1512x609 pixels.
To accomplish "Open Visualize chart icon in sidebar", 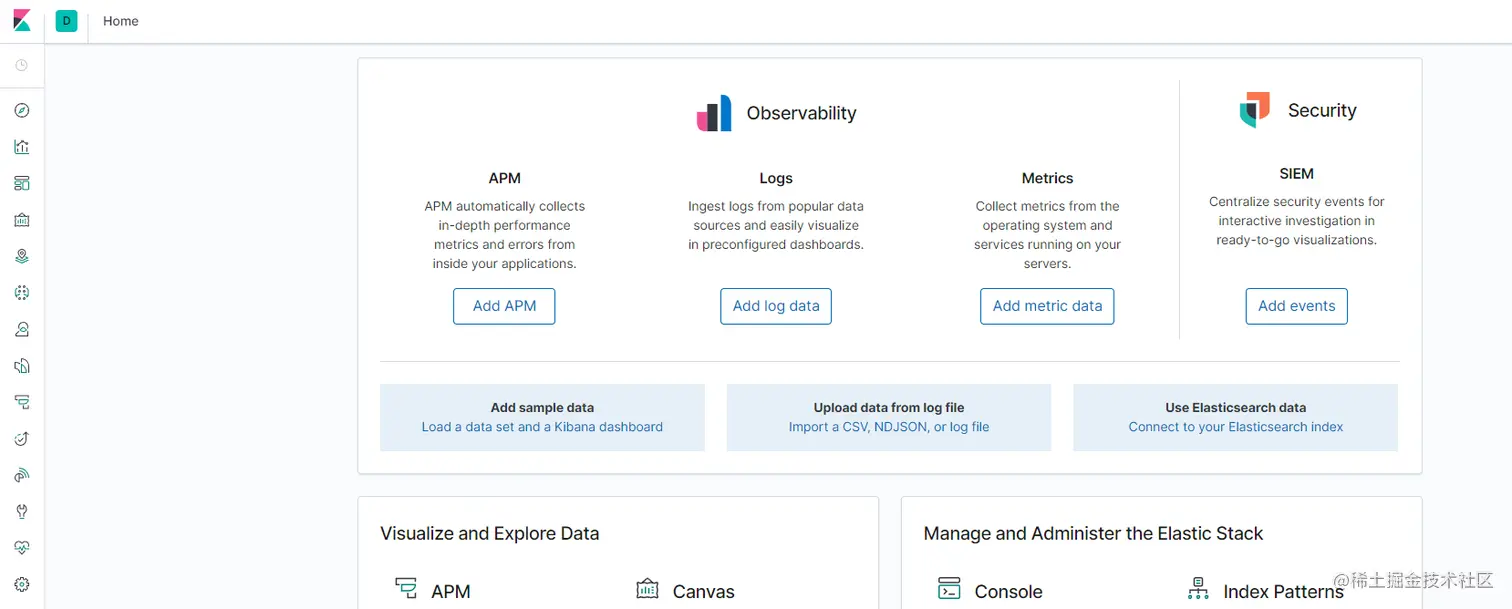I will point(22,147).
